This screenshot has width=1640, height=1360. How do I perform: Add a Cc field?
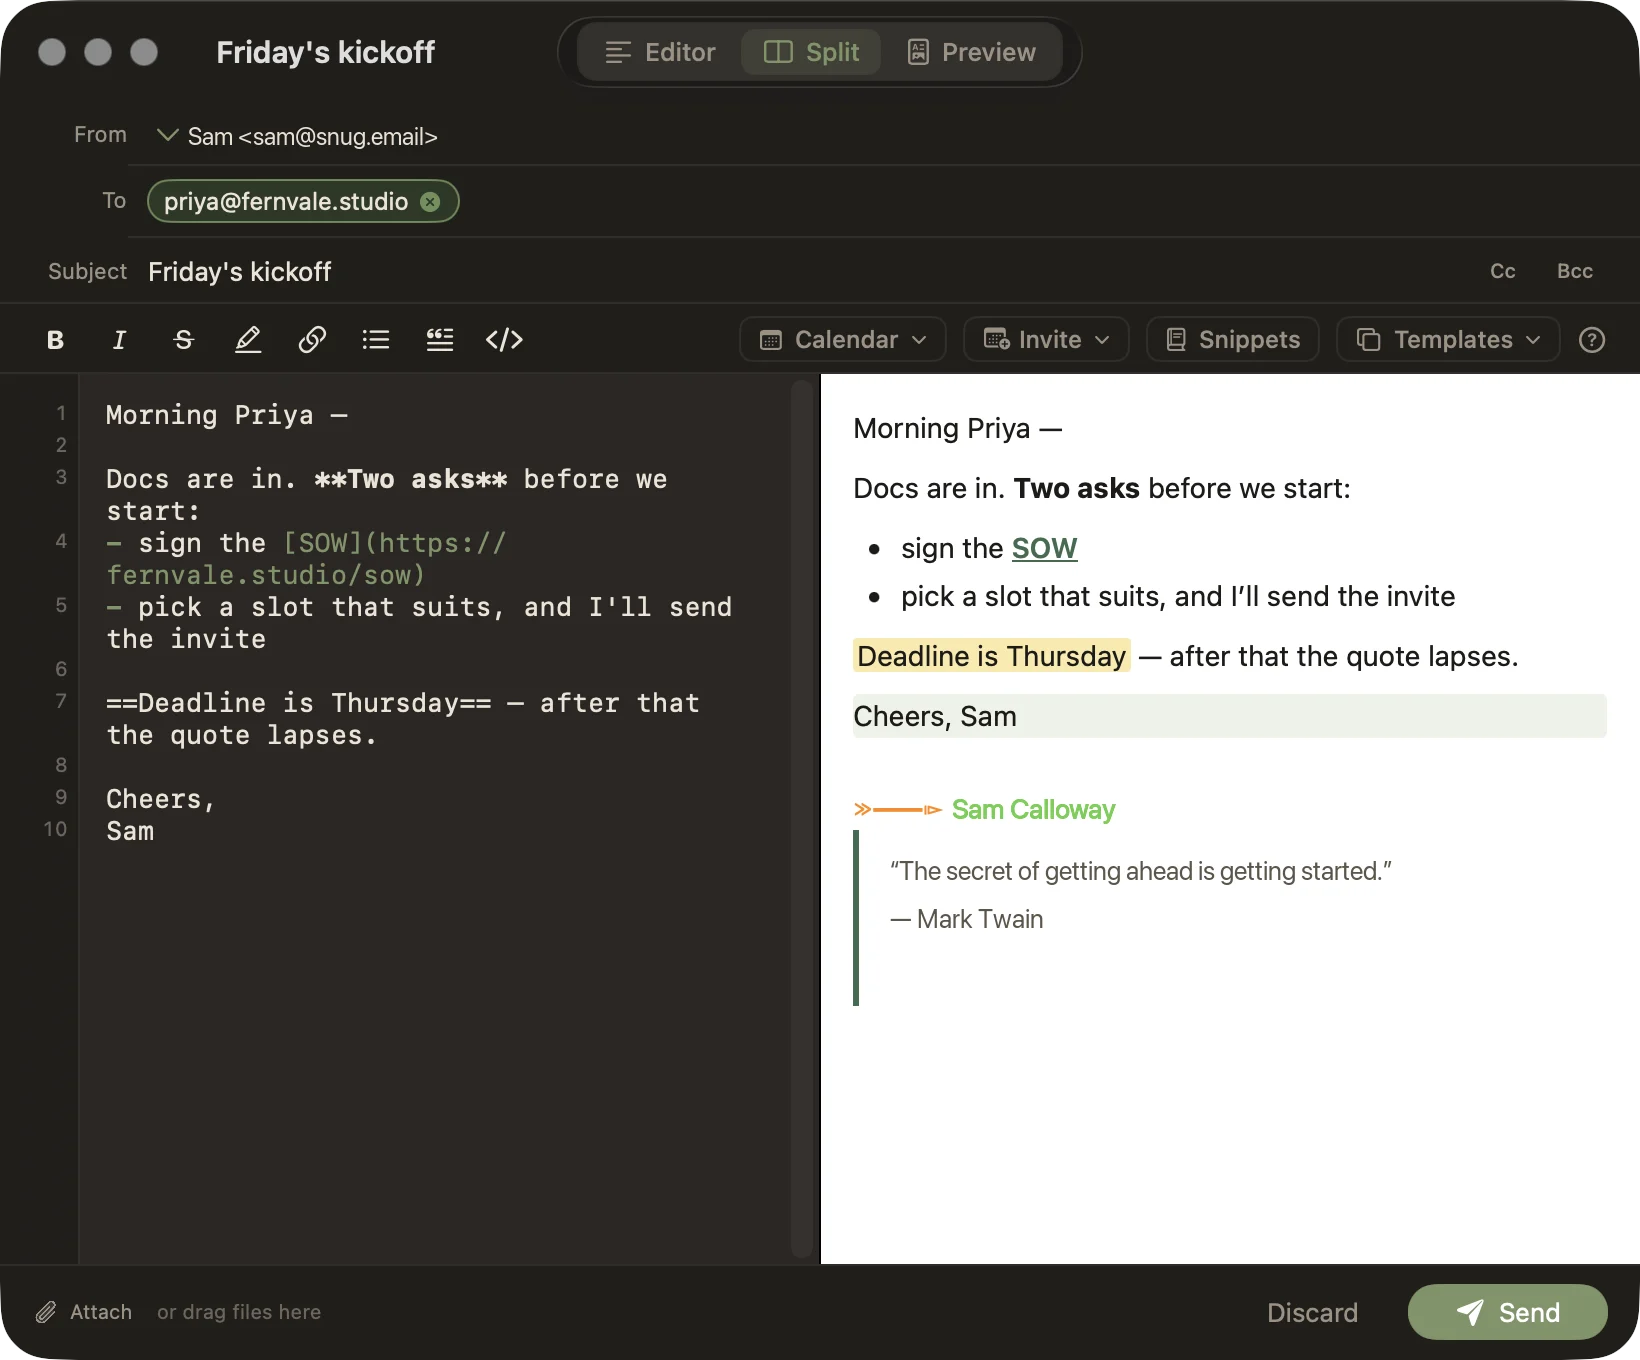[1503, 271]
